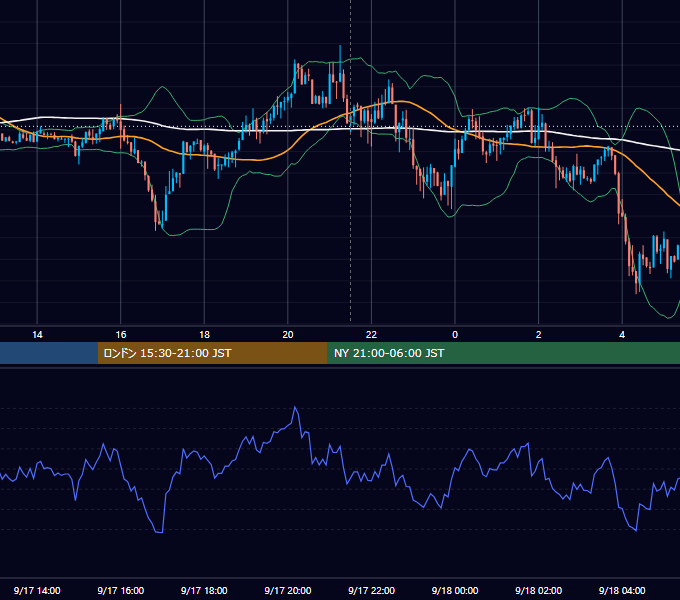Viewport: 680px width, 600px height.
Task: Select the NY 21:00-06:00 JST session bar
Action: coord(503,353)
